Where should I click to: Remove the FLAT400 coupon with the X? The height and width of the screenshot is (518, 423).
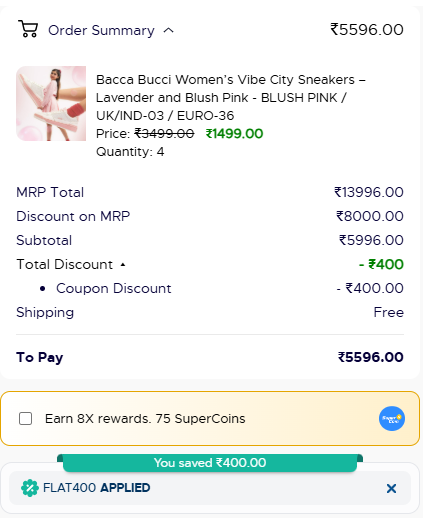(391, 488)
